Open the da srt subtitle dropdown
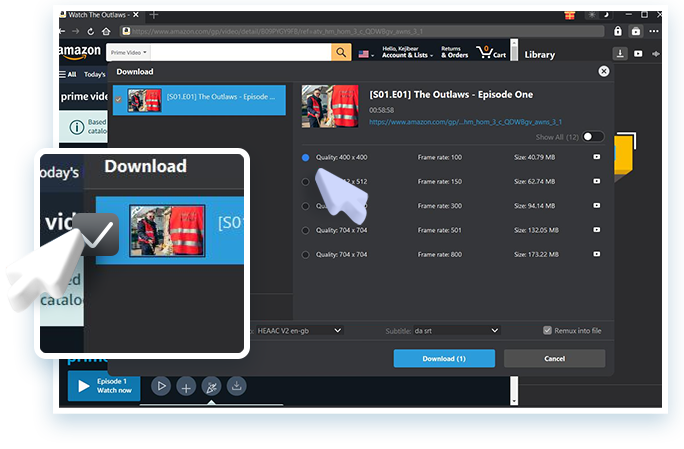 tap(456, 331)
